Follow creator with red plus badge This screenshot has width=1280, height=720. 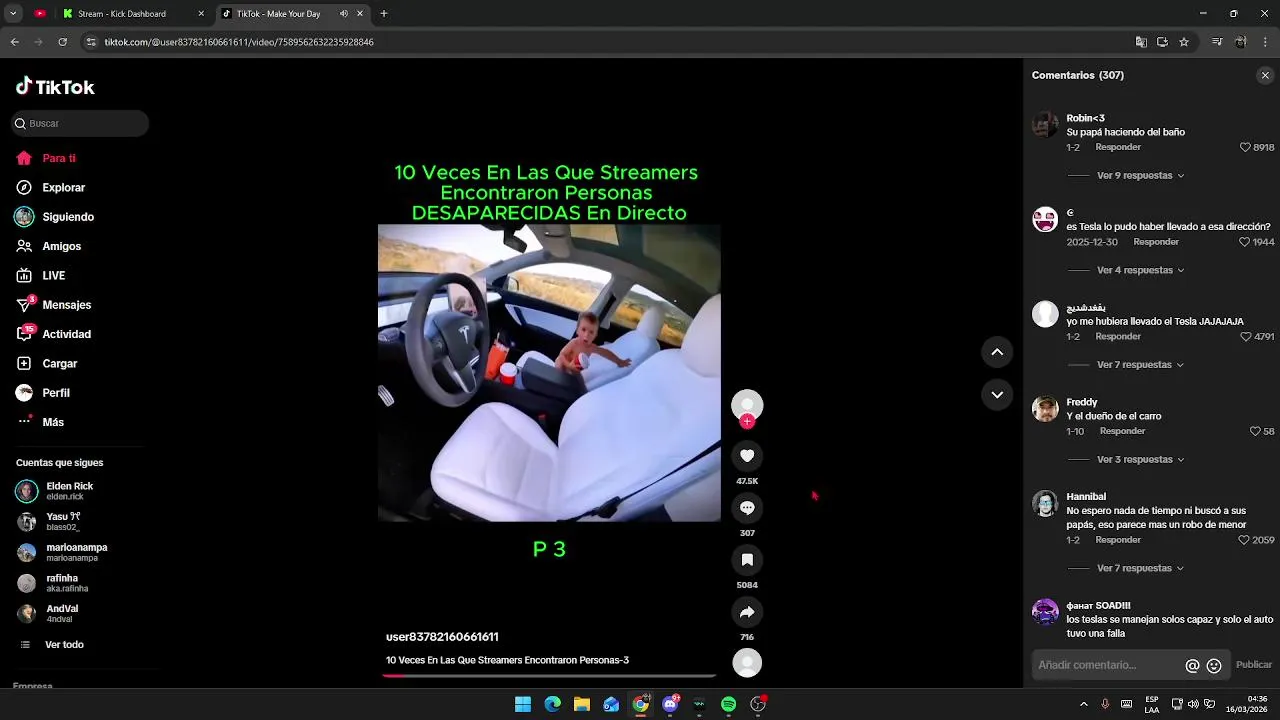pyautogui.click(x=747, y=422)
